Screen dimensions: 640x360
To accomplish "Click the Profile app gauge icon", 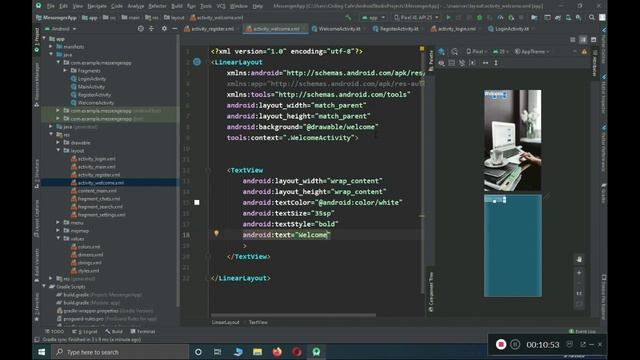I will tap(500, 18).
